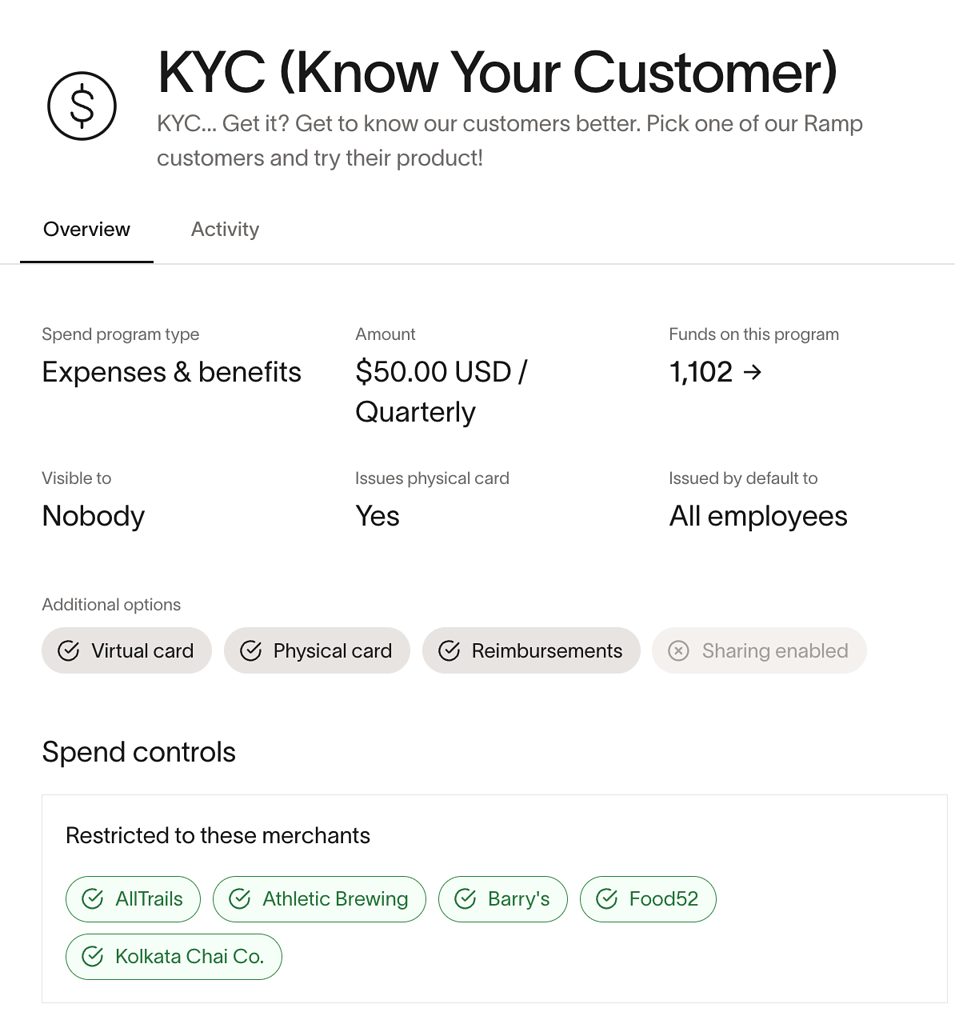The image size is (955, 1024).
Task: Click the crossed-out icon on Sharing enabled
Action: 678,650
